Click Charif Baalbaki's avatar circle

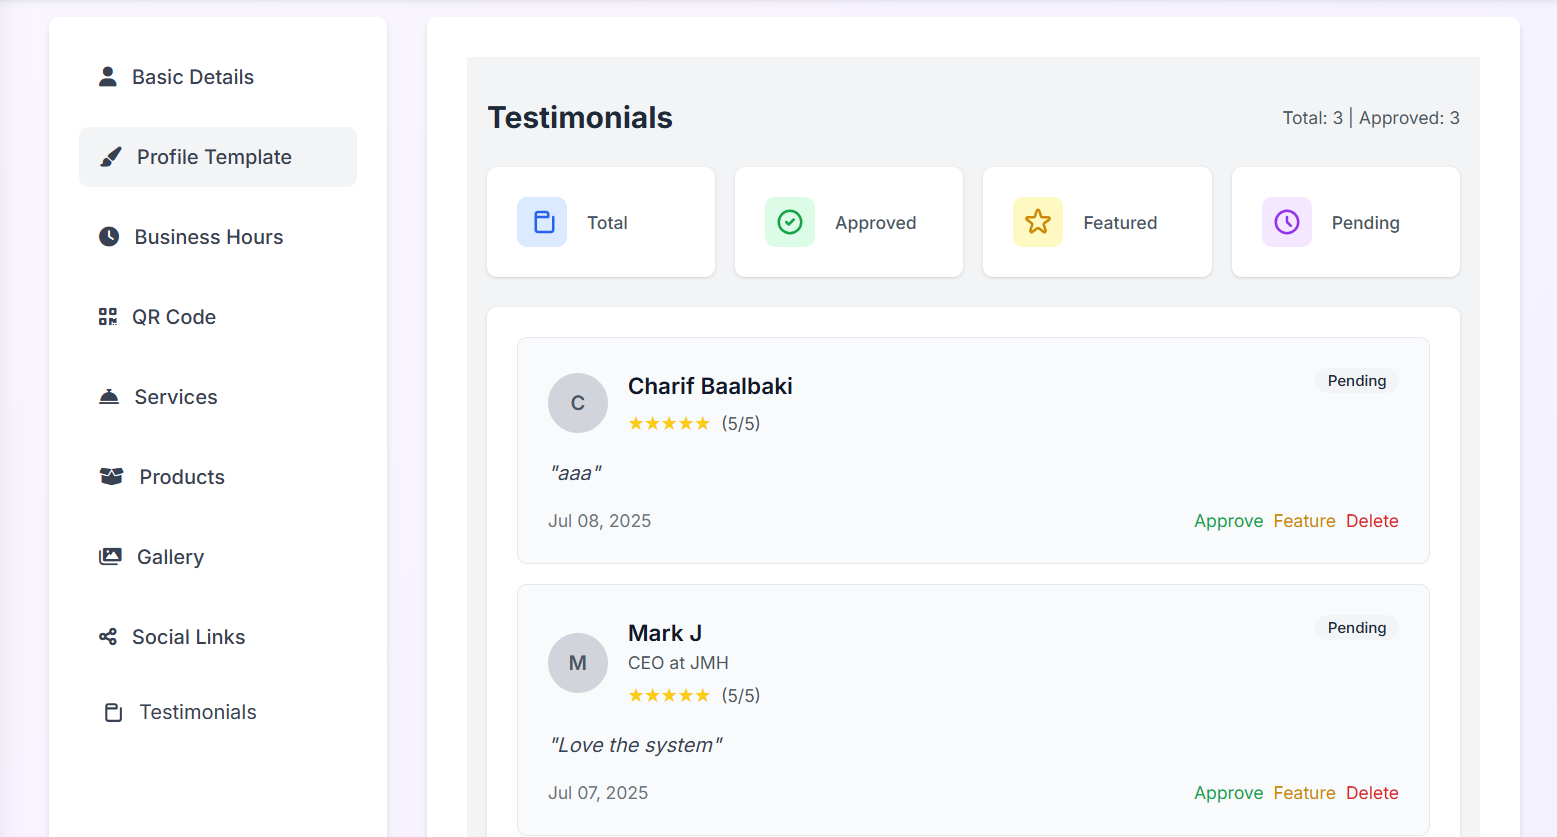pos(578,403)
